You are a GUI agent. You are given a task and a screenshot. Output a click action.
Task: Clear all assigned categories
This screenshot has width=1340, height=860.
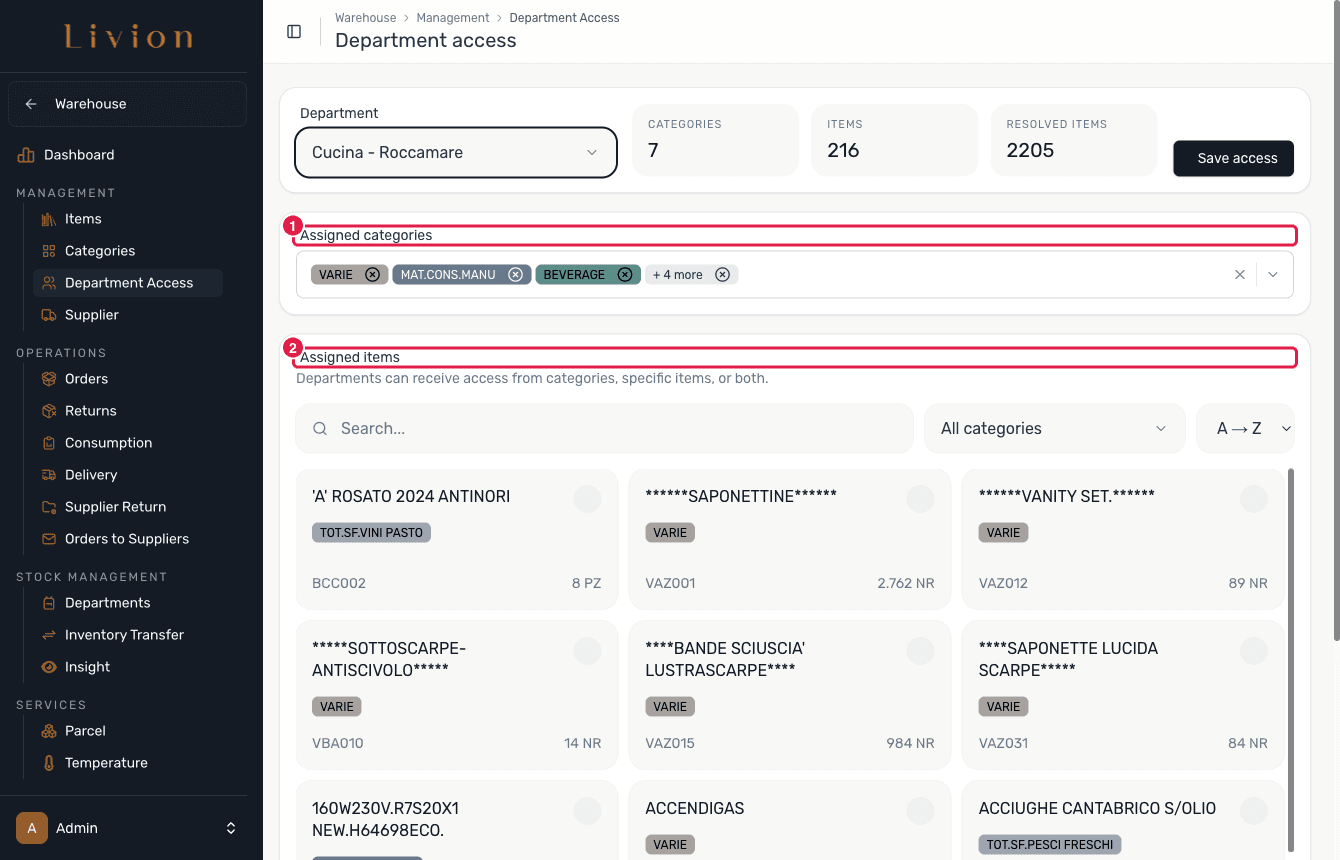(1240, 275)
